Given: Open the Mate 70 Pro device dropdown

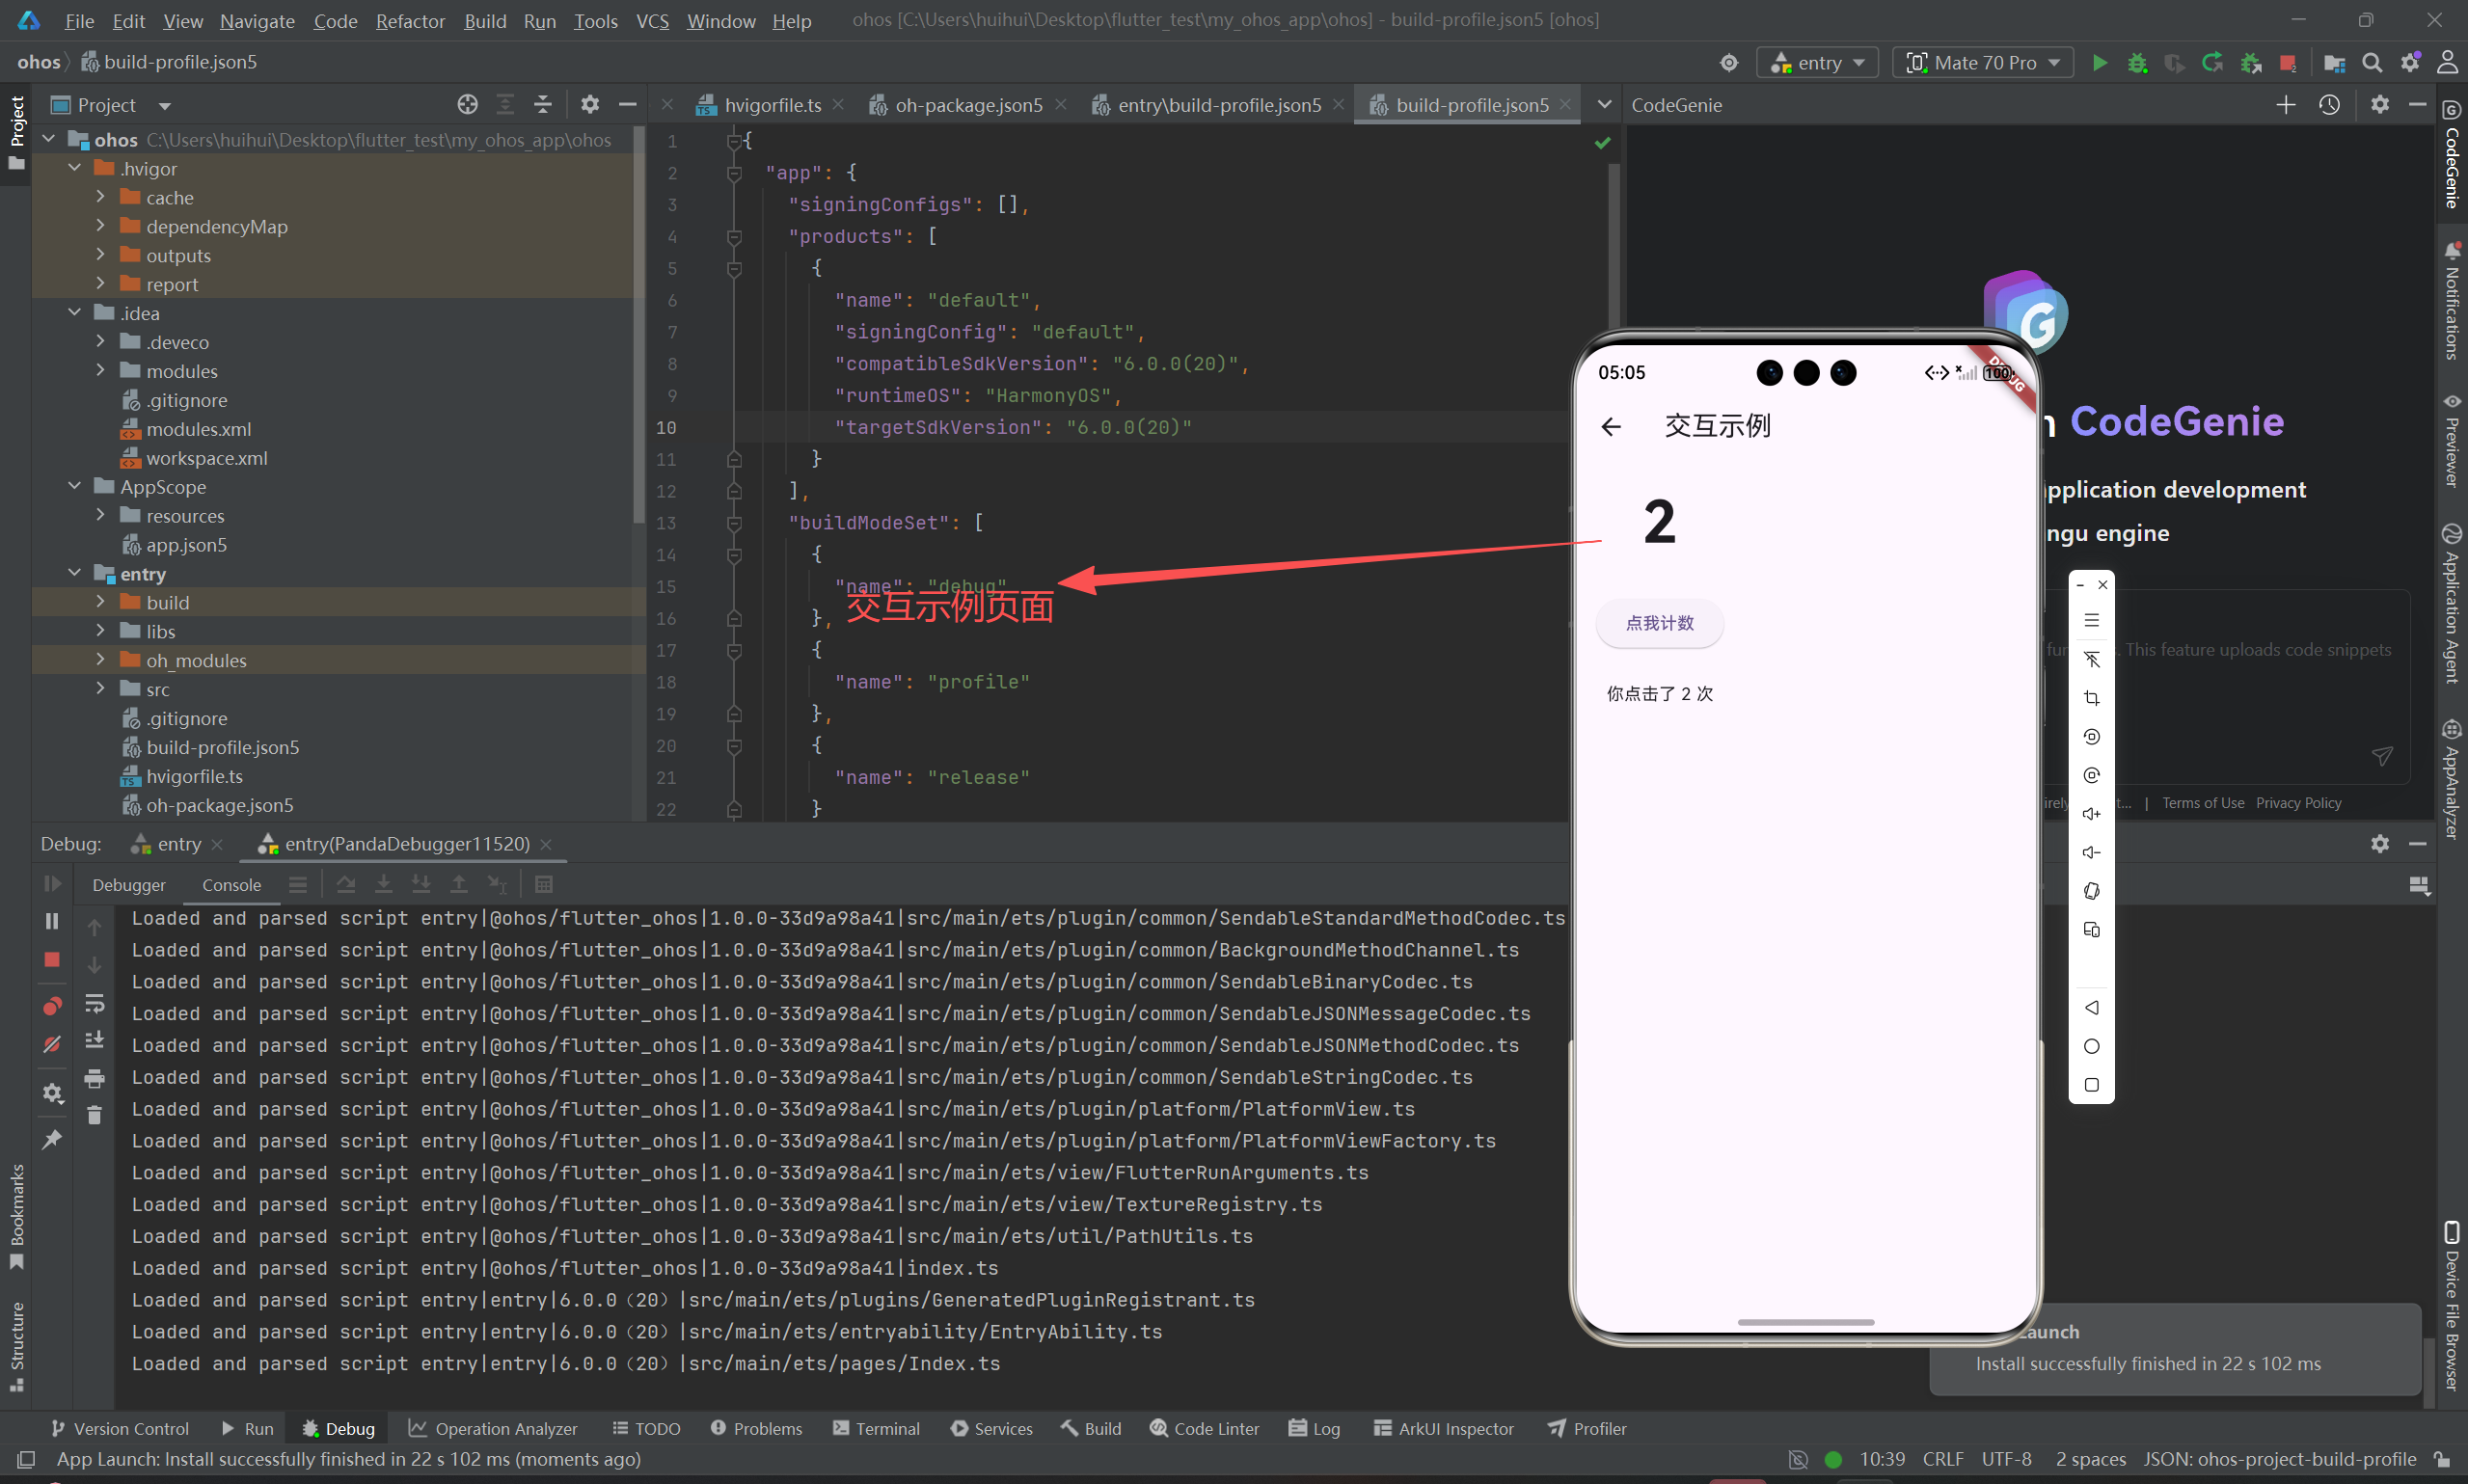Looking at the screenshot, I should pos(1983,63).
